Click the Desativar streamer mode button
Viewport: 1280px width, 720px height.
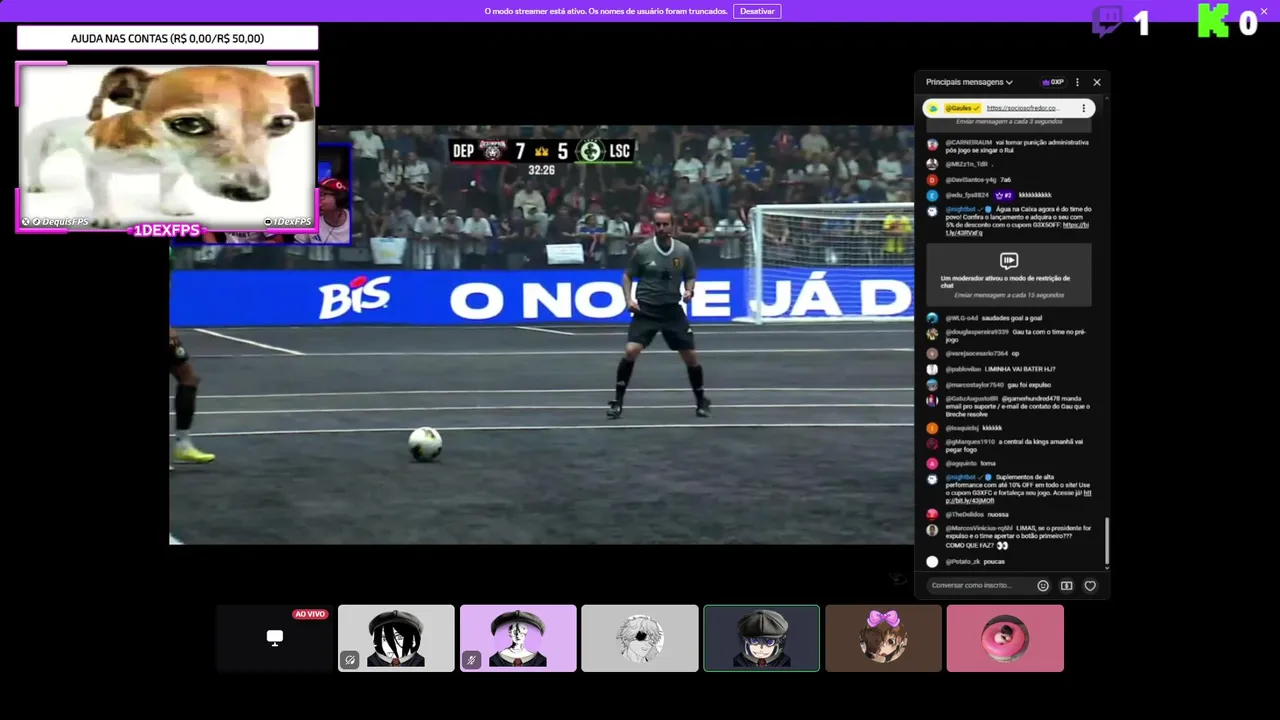pos(757,11)
